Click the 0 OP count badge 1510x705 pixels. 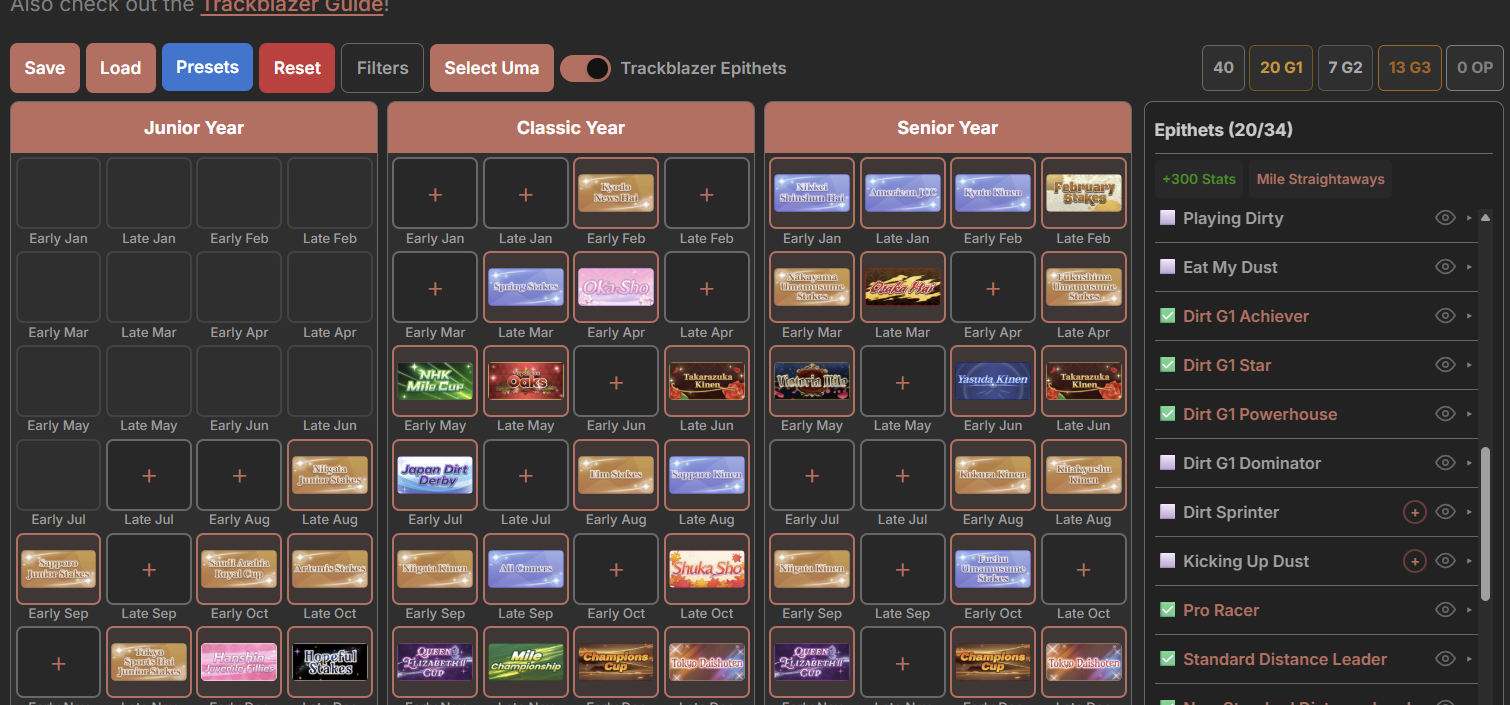(x=1475, y=68)
